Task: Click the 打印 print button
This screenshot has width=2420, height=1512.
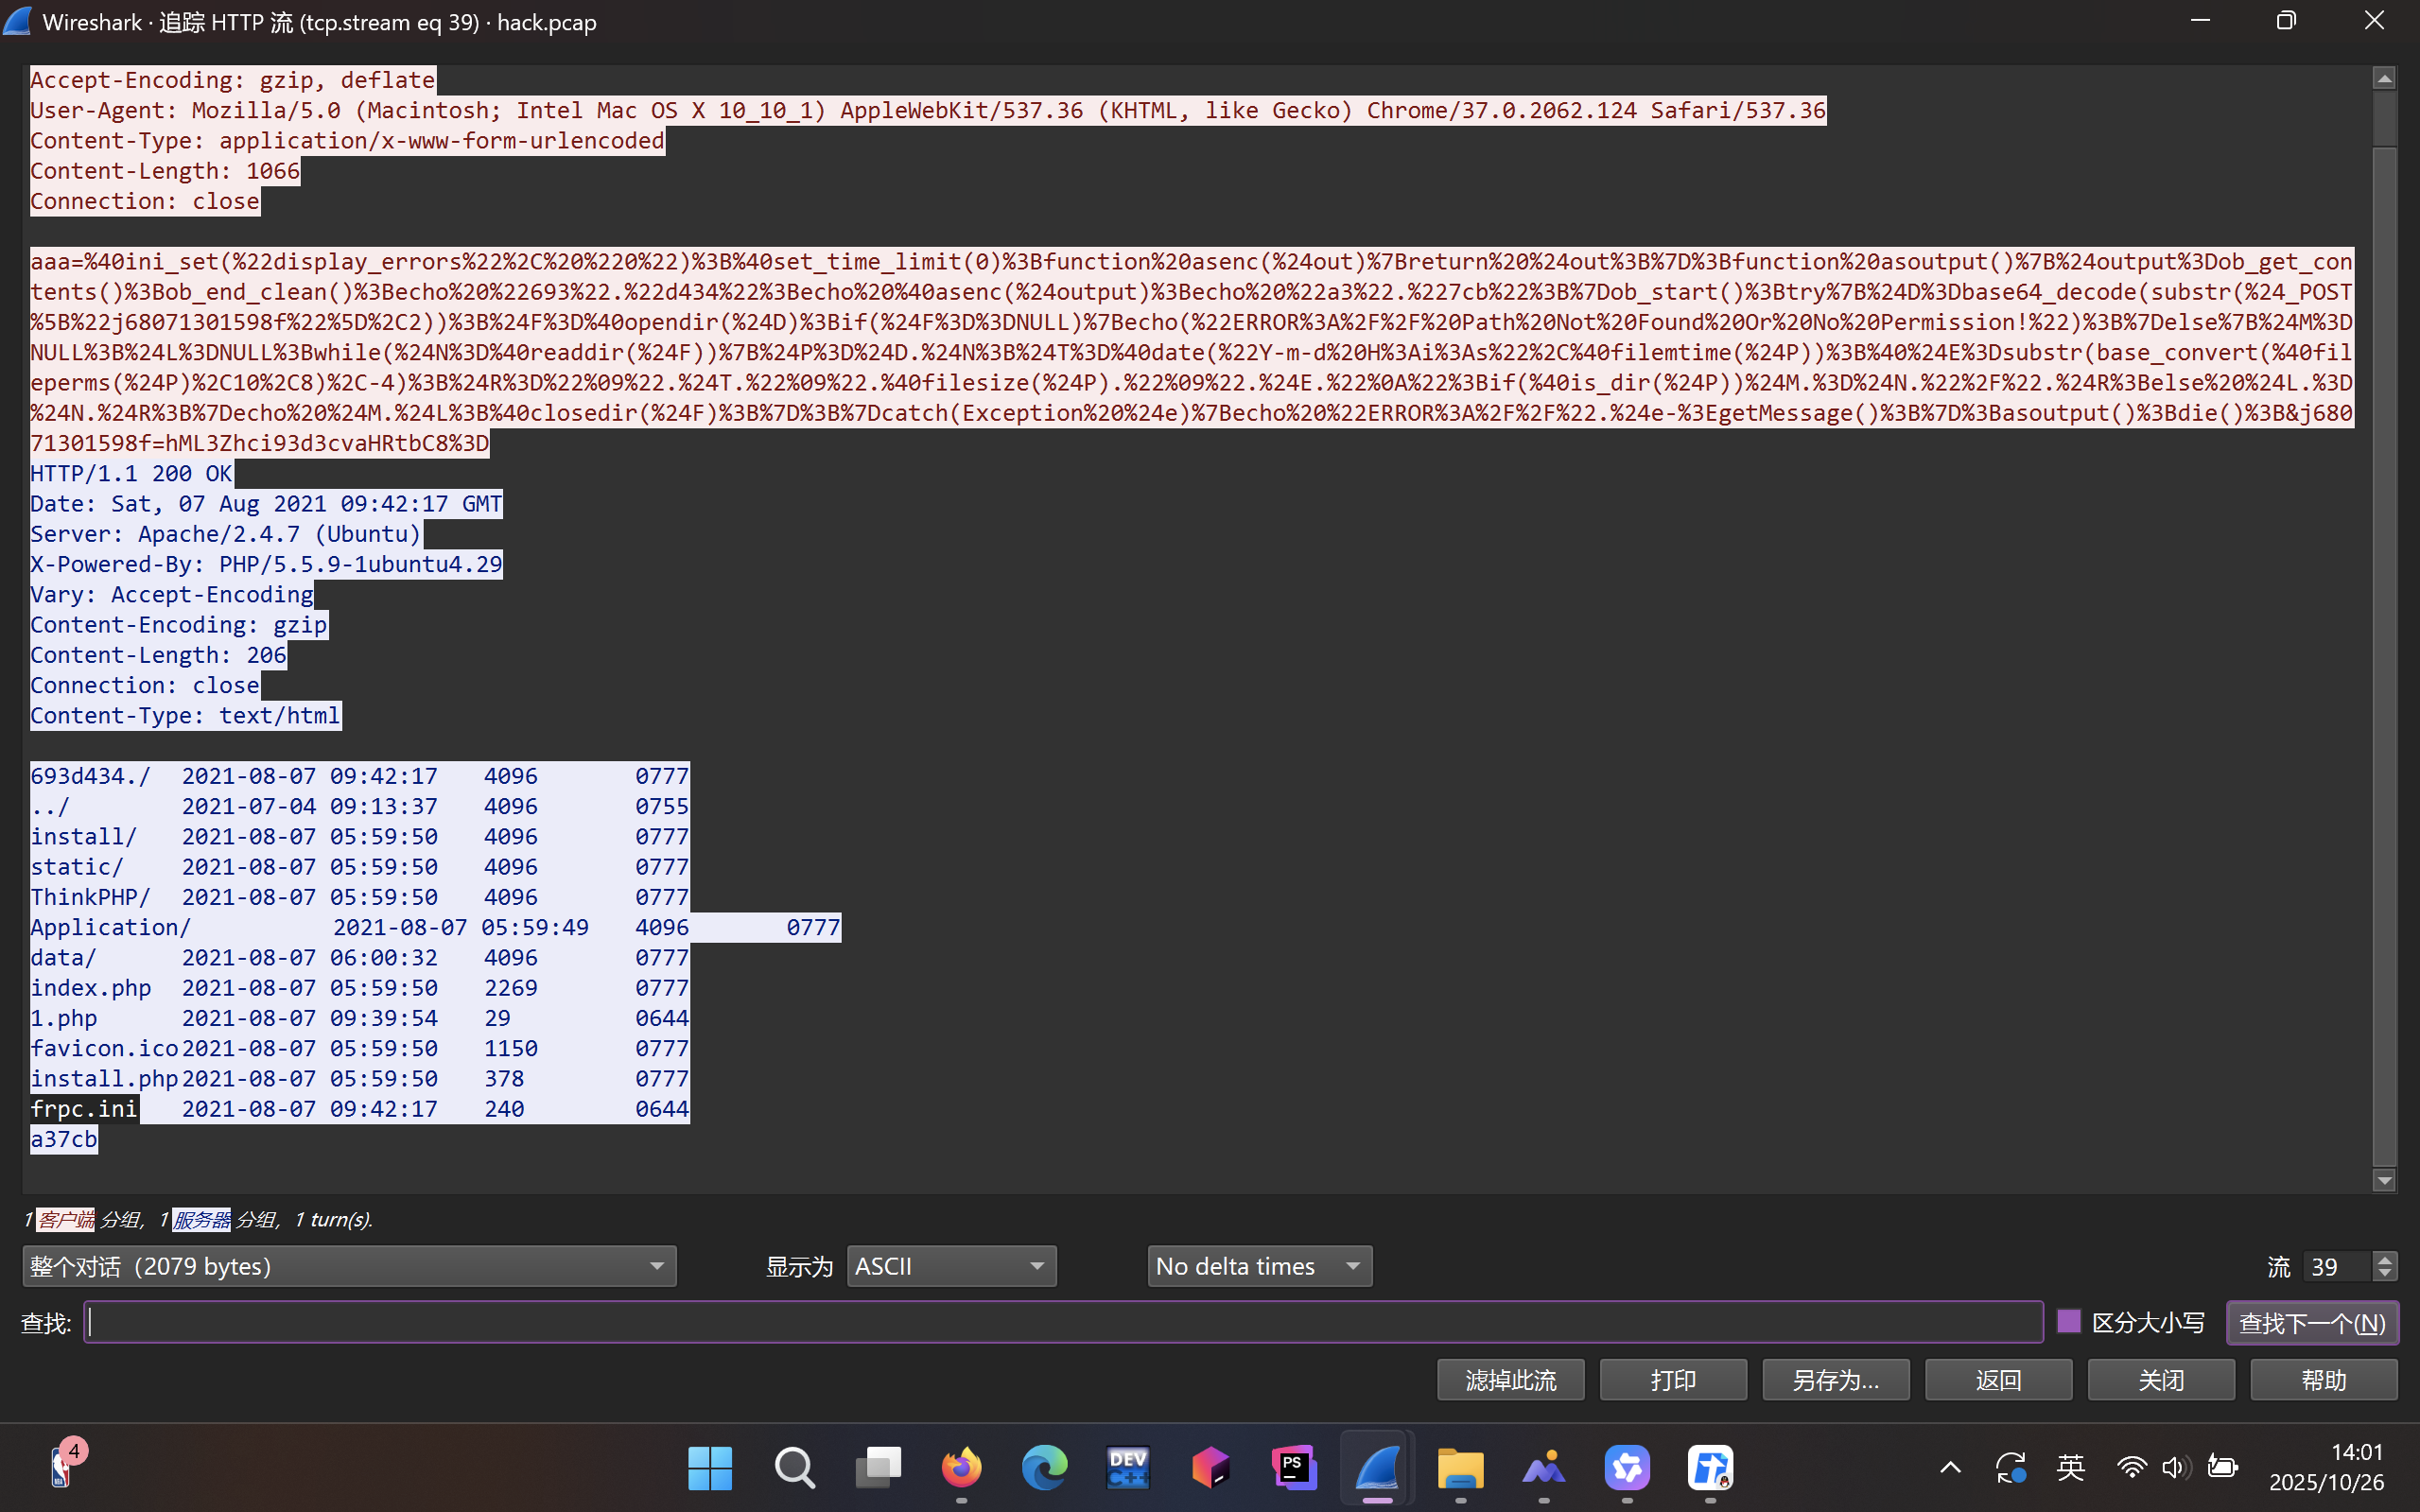Action: [1673, 1380]
